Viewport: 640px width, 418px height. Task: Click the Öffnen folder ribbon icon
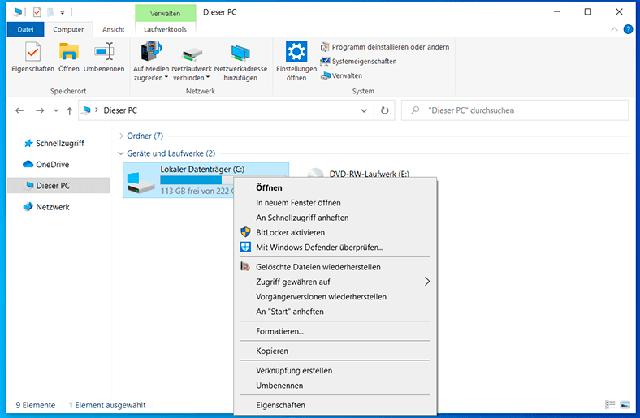pyautogui.click(x=69, y=52)
